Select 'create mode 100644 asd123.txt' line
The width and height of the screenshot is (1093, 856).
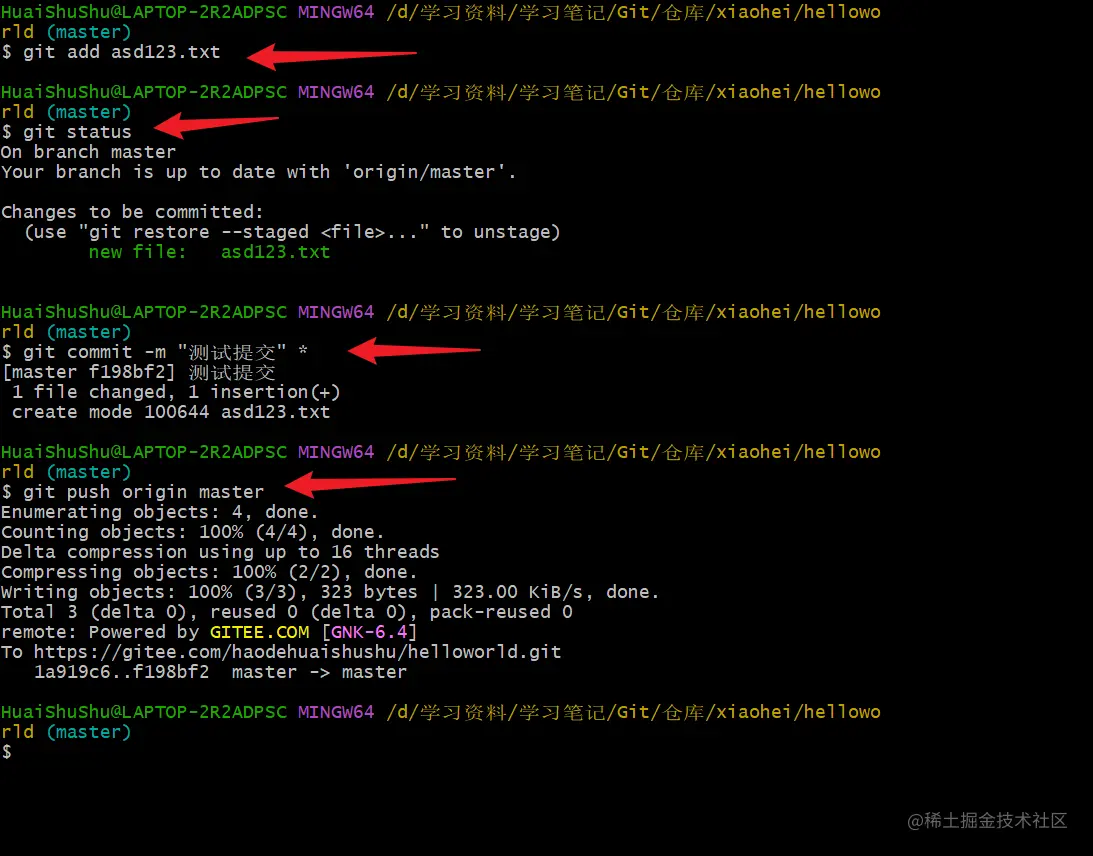coord(171,413)
